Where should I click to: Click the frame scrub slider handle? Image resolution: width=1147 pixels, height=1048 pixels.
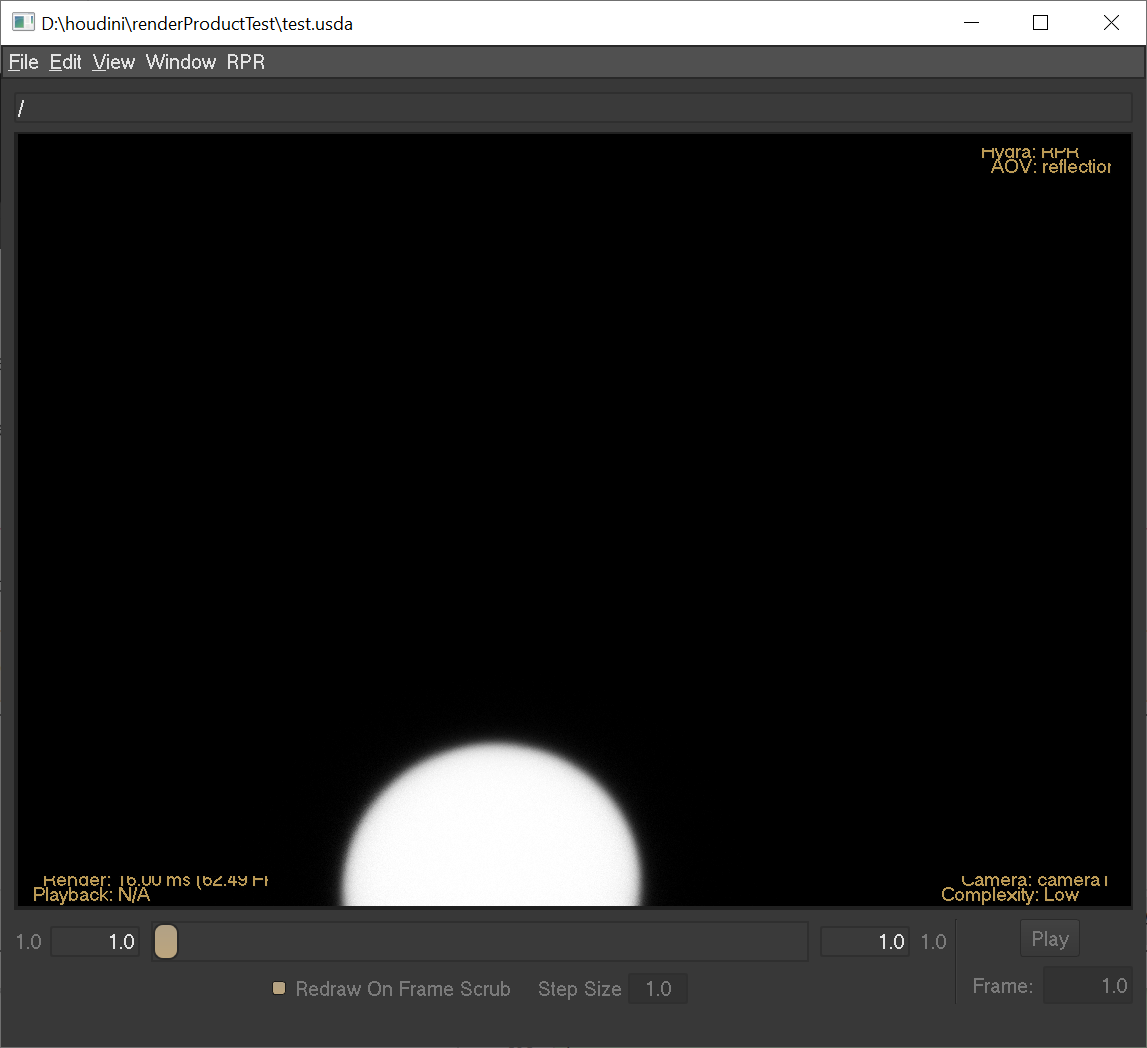click(165, 941)
